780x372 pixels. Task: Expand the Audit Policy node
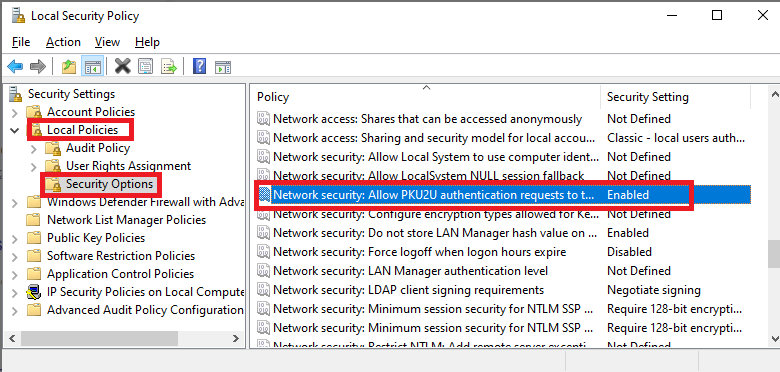34,149
